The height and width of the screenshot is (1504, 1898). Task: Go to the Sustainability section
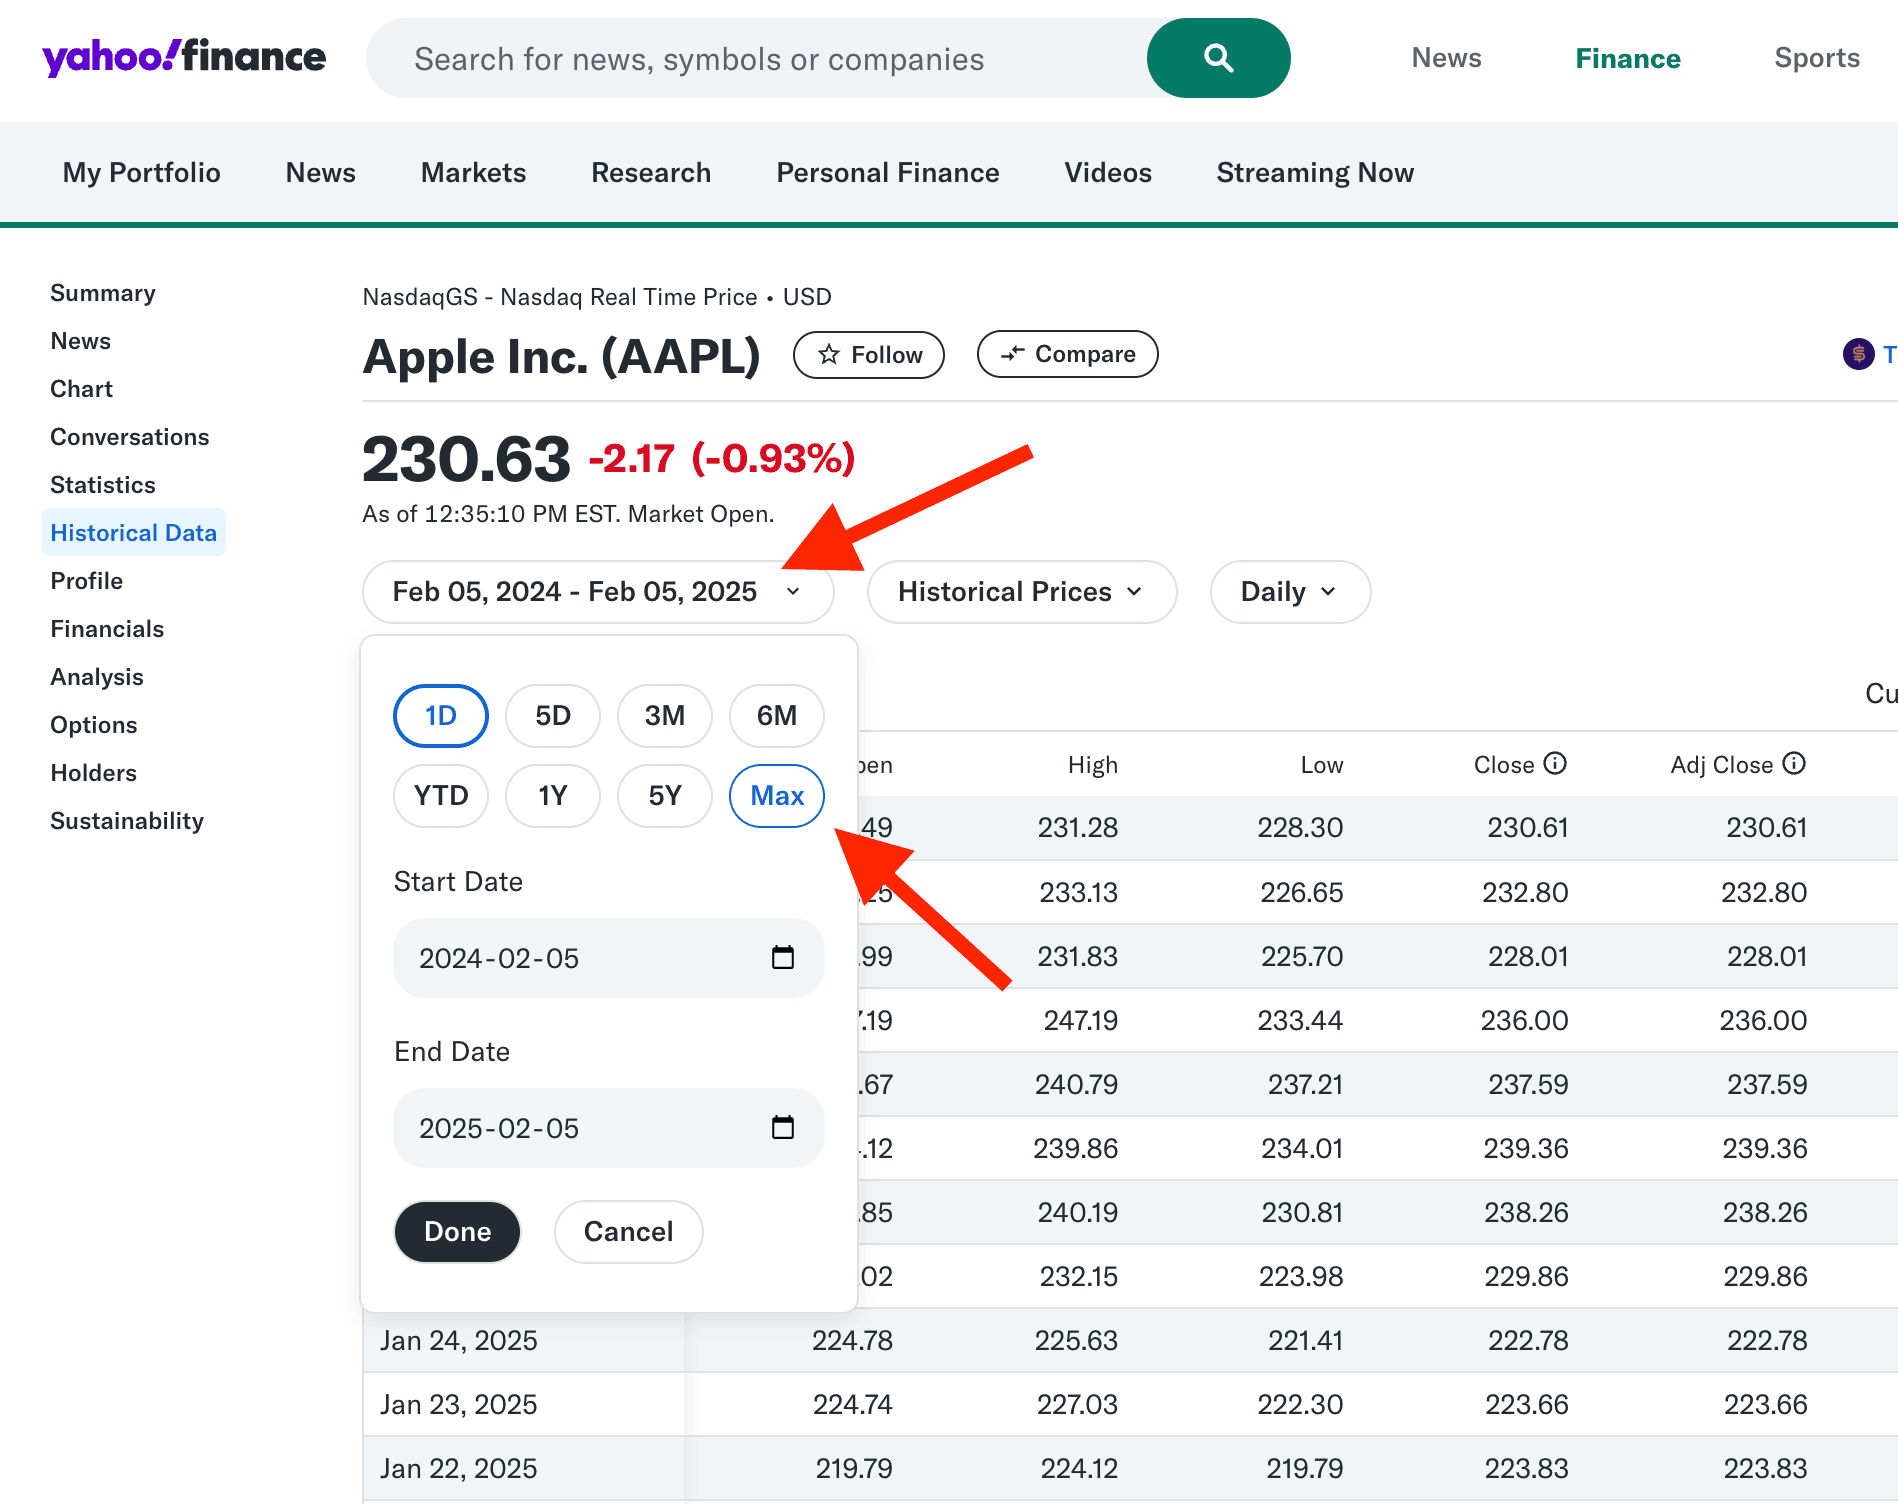coord(127,821)
